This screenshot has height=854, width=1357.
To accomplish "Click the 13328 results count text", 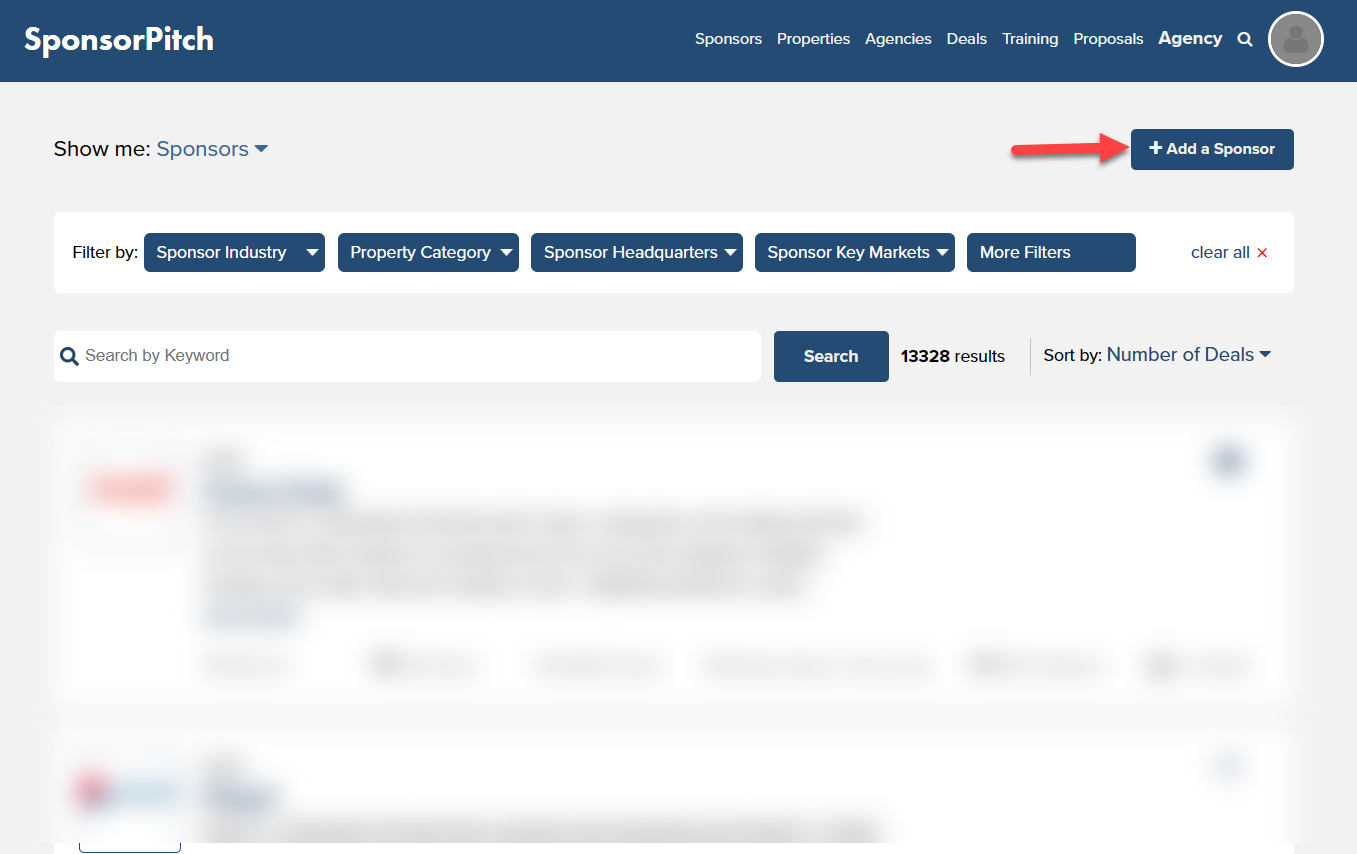I will tap(953, 356).
